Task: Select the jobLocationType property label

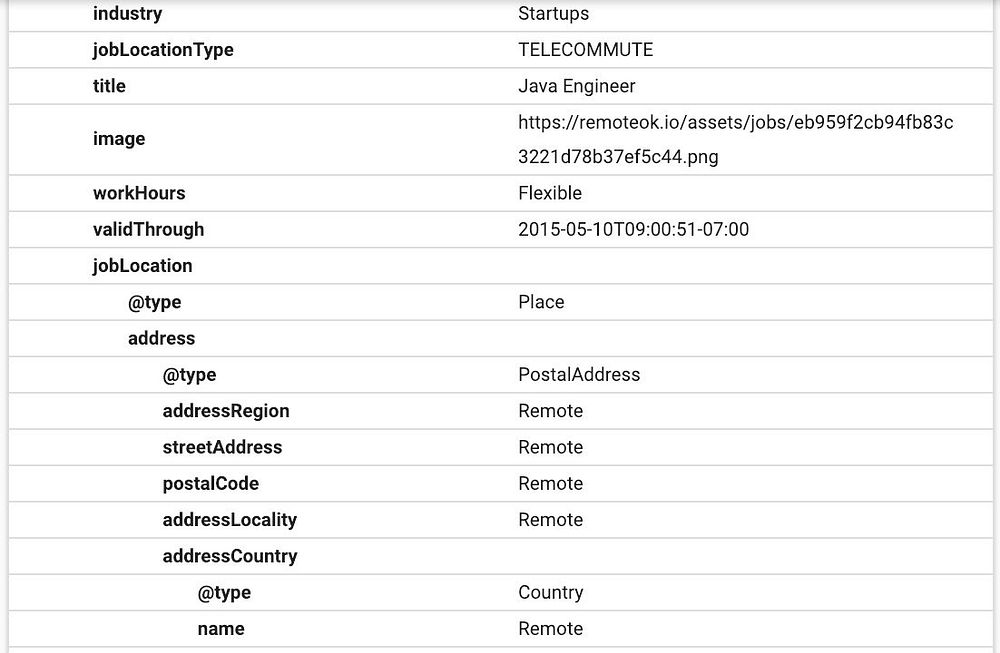Action: [x=163, y=50]
